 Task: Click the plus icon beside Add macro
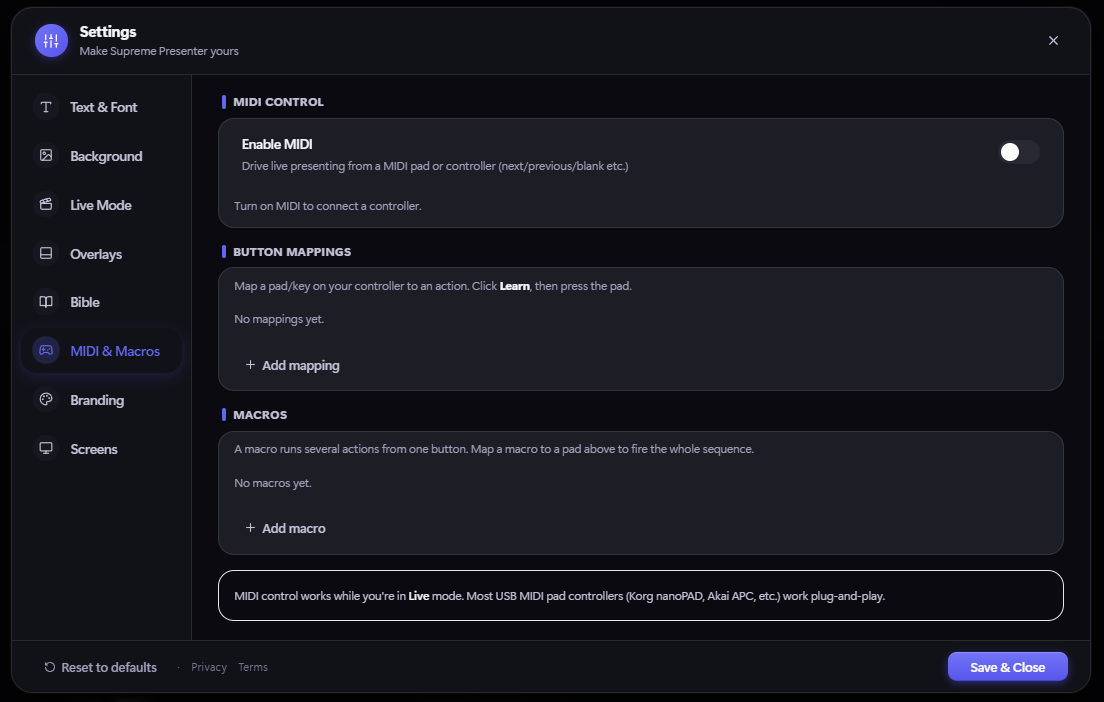(250, 527)
